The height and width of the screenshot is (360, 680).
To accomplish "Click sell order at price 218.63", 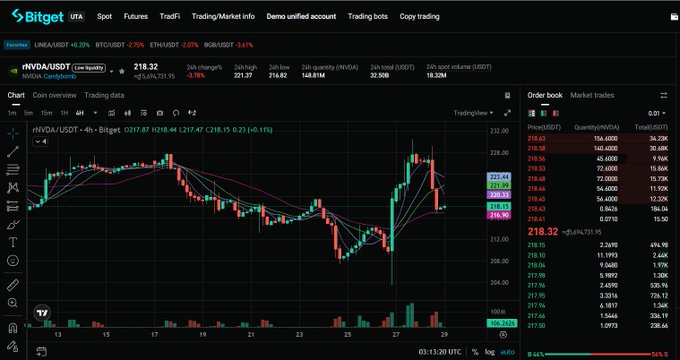I will [x=598, y=139].
